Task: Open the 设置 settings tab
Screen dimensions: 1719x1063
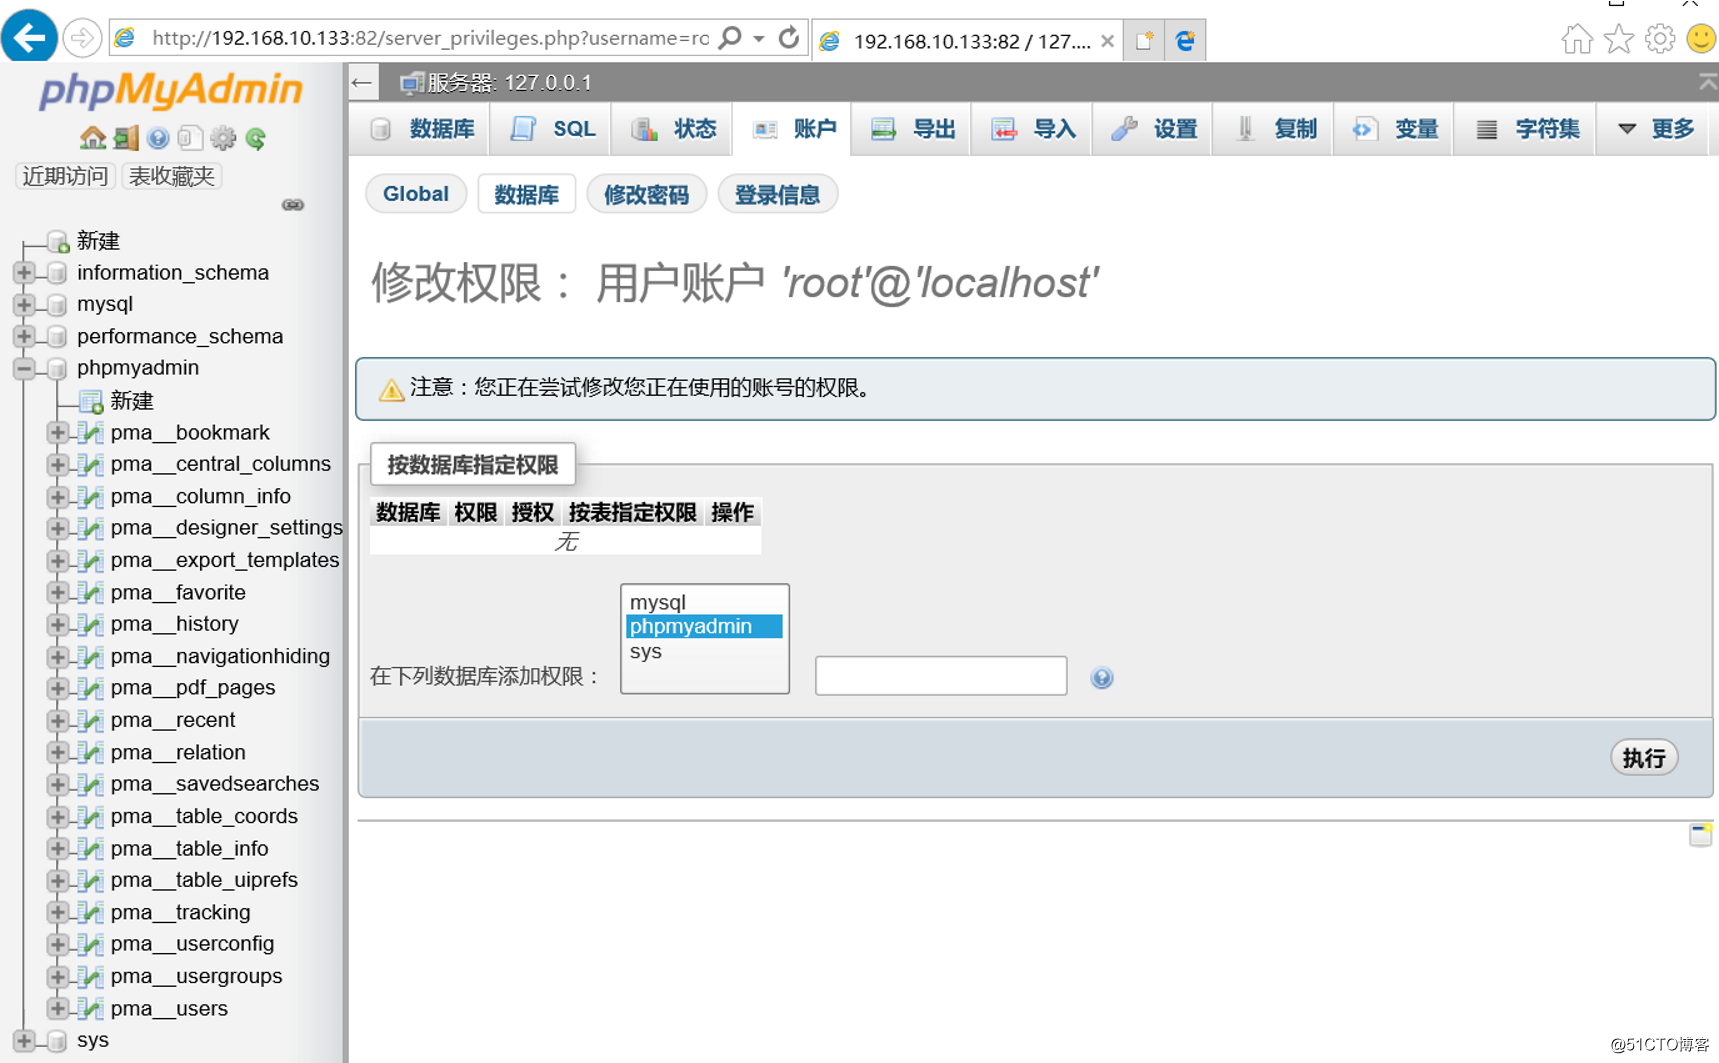Action: coord(1153,129)
